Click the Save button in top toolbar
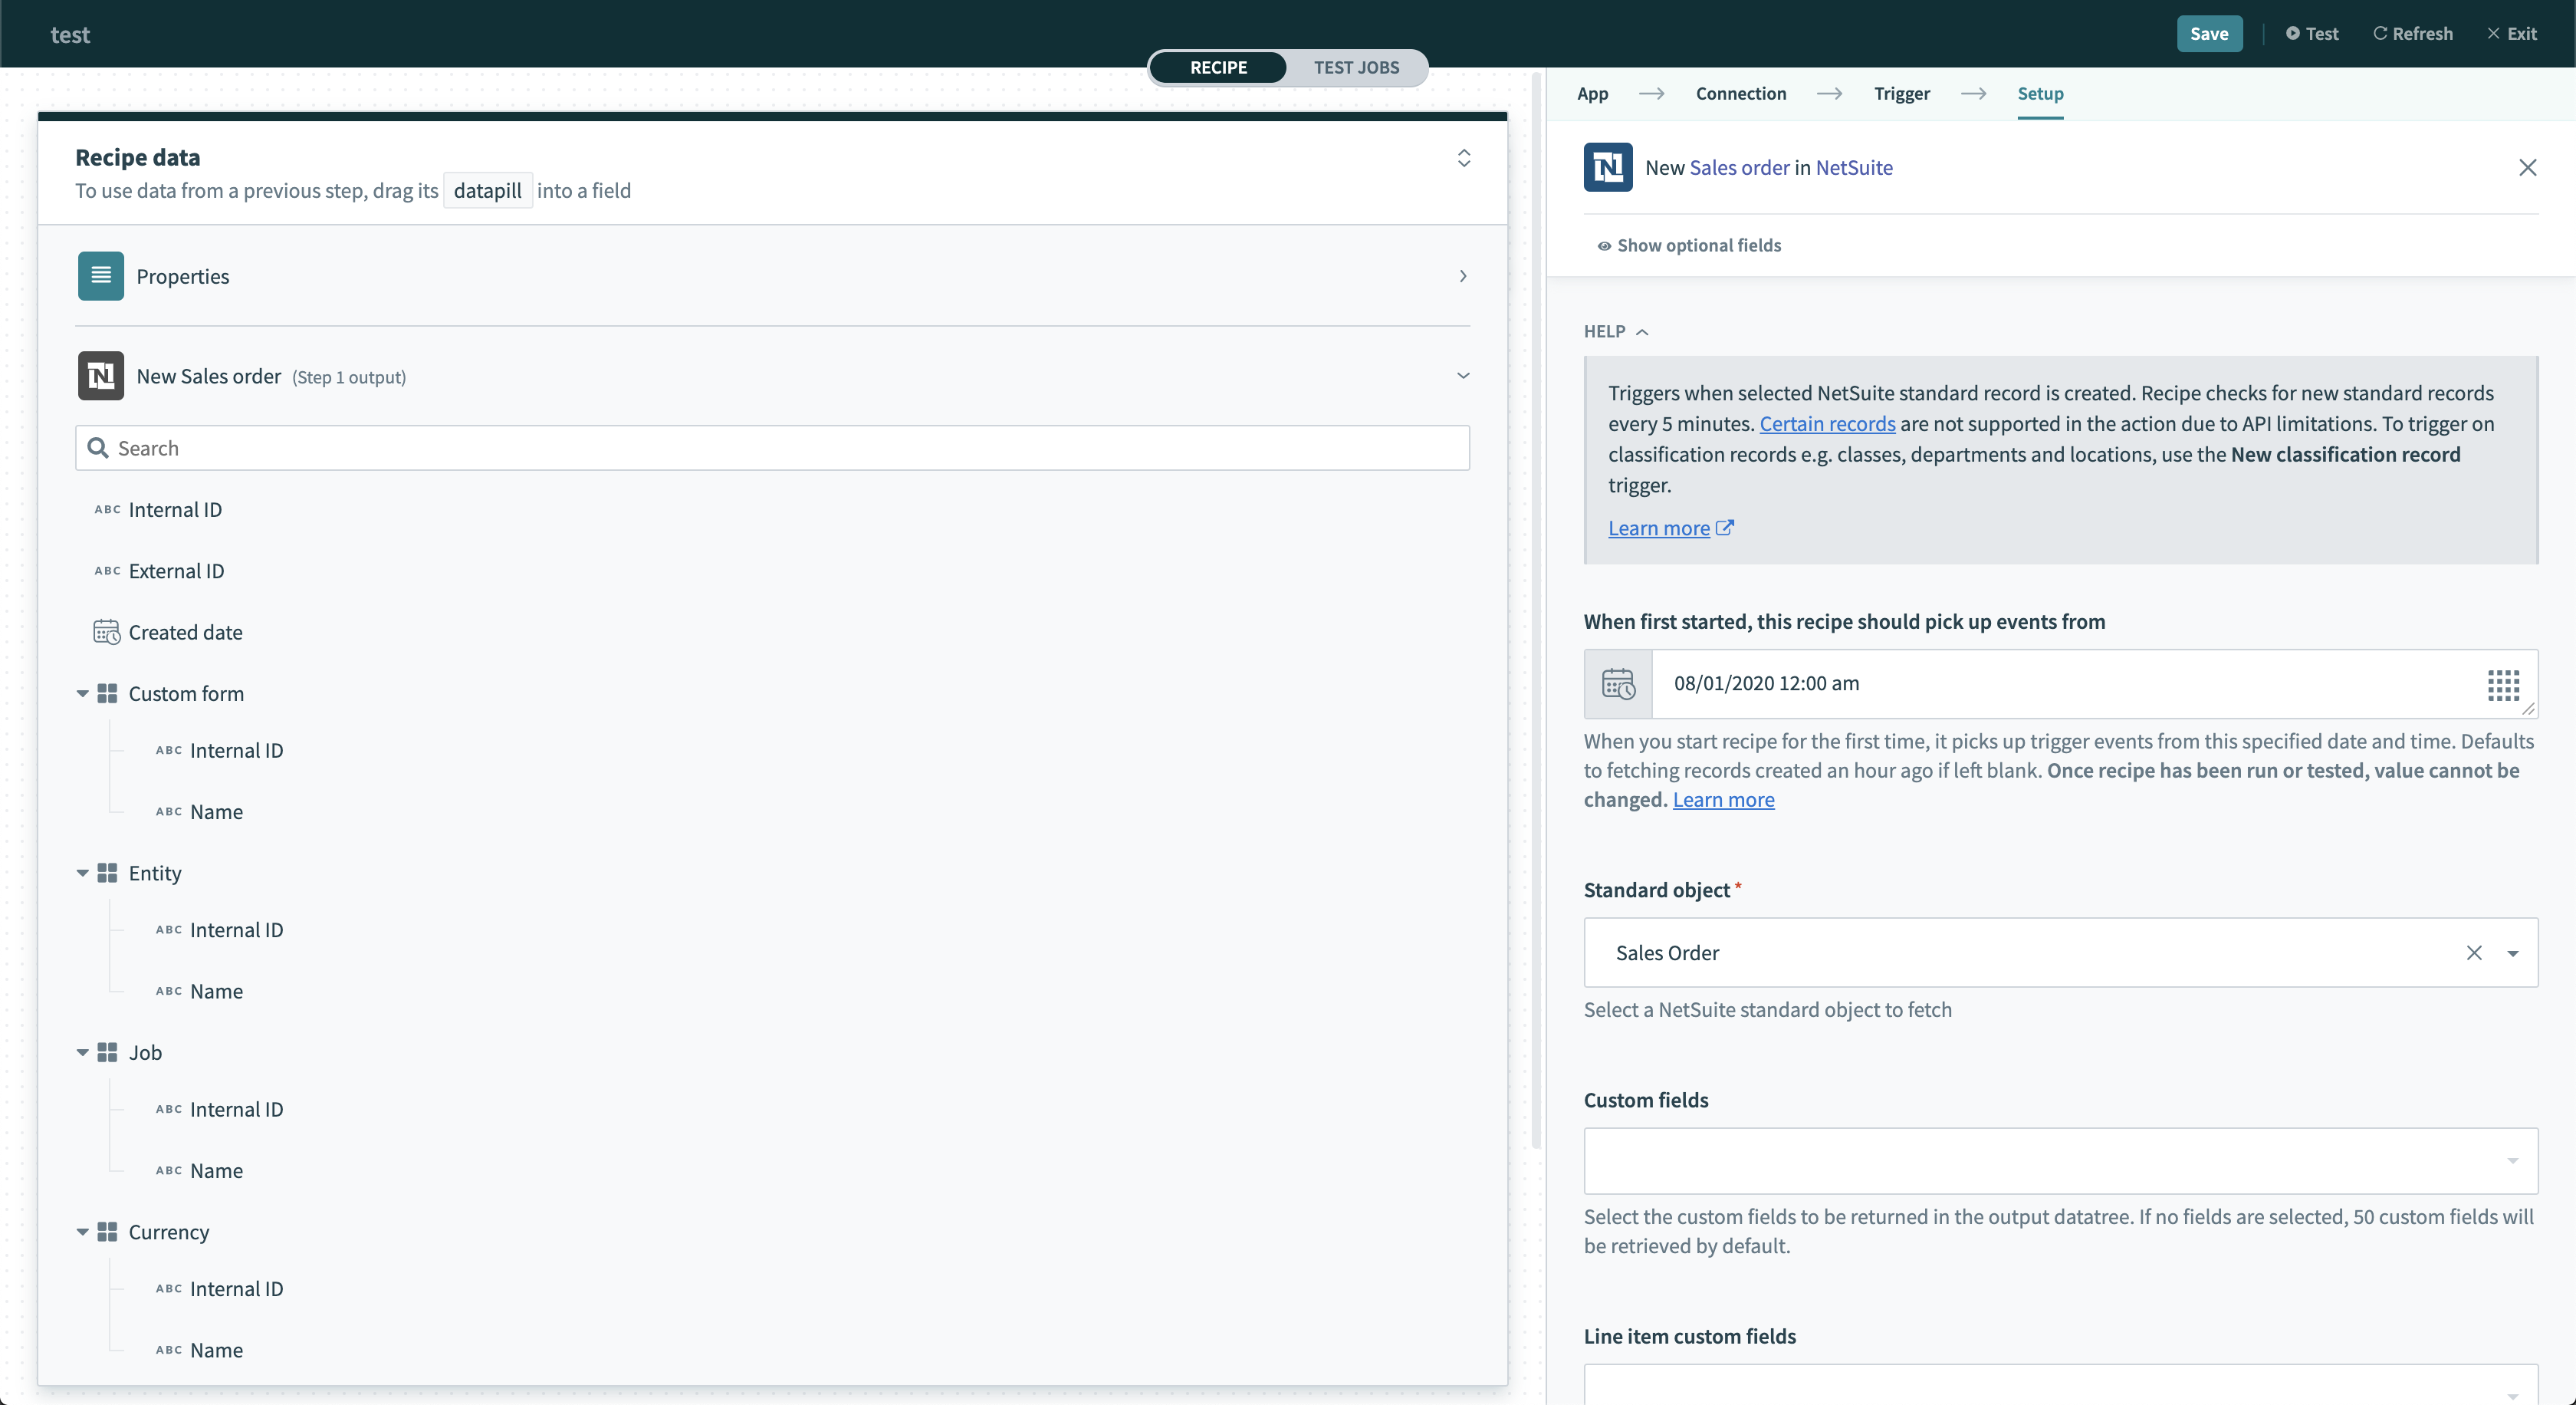 (2210, 33)
